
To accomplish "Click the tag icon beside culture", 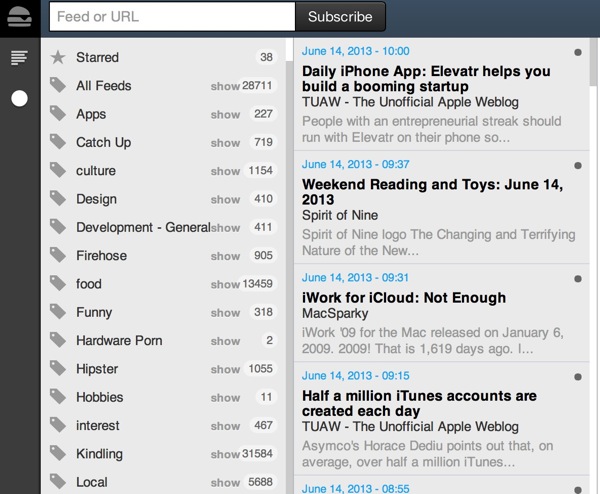I will point(58,170).
